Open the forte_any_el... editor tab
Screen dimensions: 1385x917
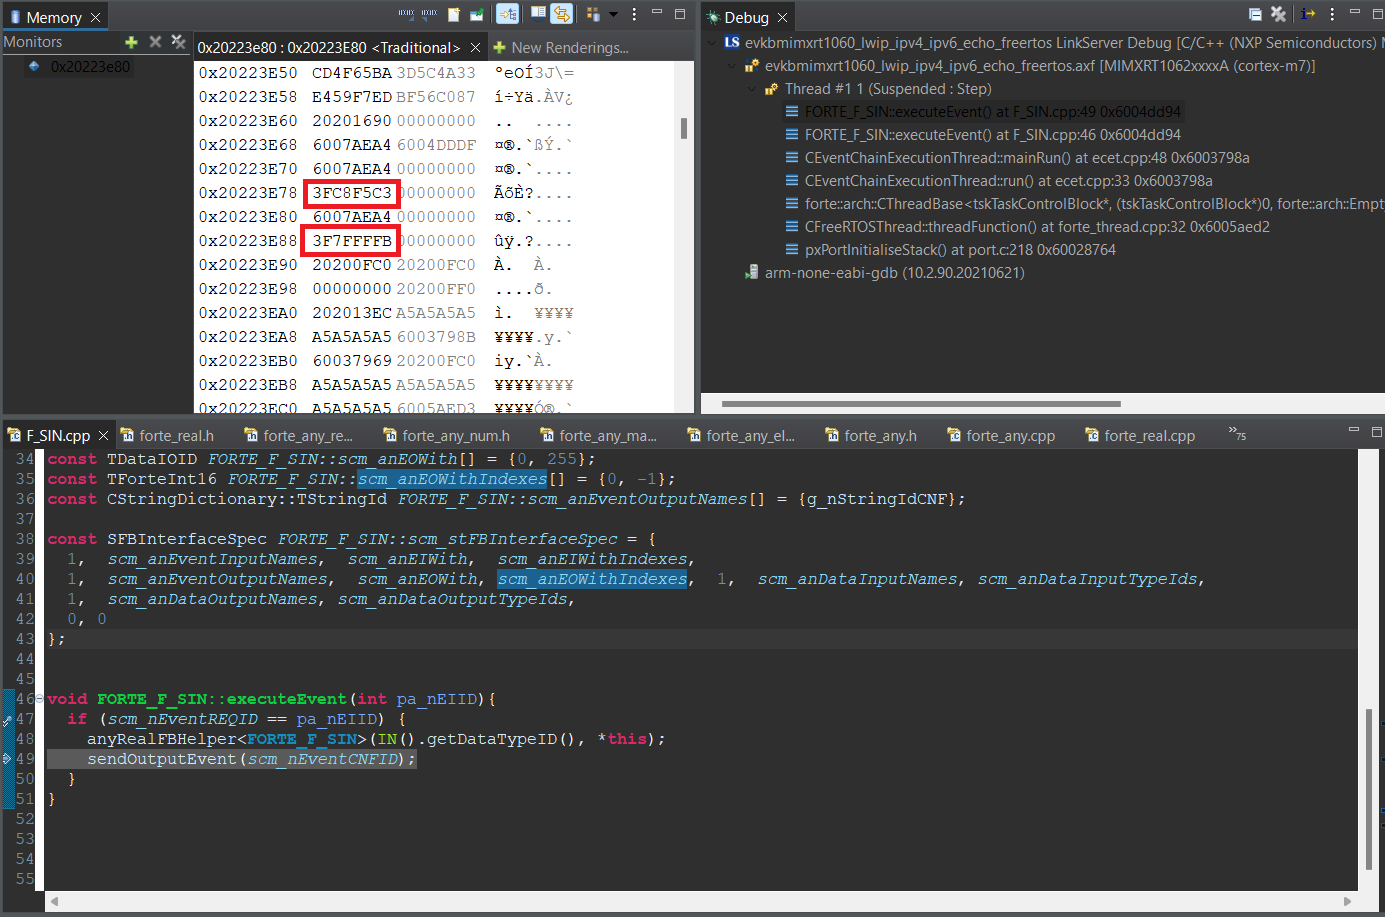pyautogui.click(x=741, y=436)
